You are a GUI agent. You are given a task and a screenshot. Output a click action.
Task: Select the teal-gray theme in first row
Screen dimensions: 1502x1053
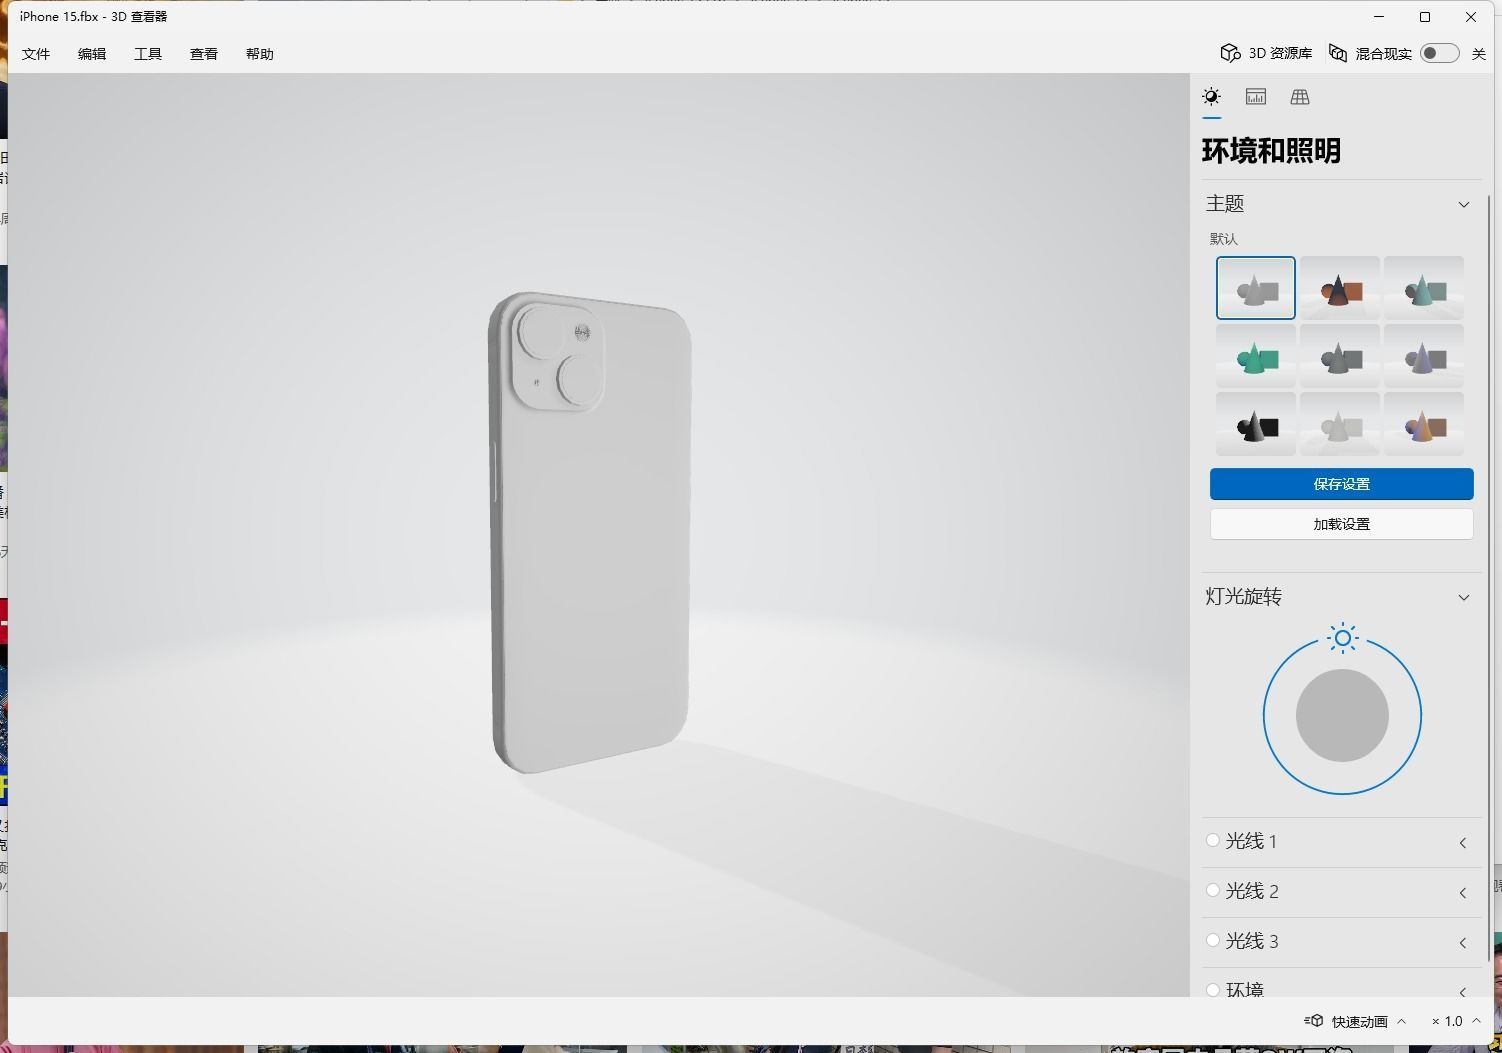point(1424,288)
